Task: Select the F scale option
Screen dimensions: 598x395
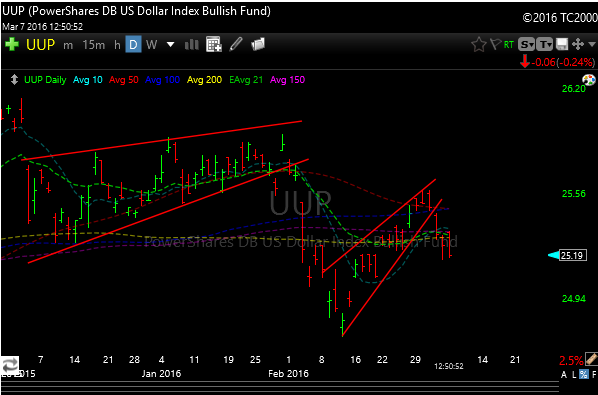Action: pyautogui.click(x=594, y=375)
